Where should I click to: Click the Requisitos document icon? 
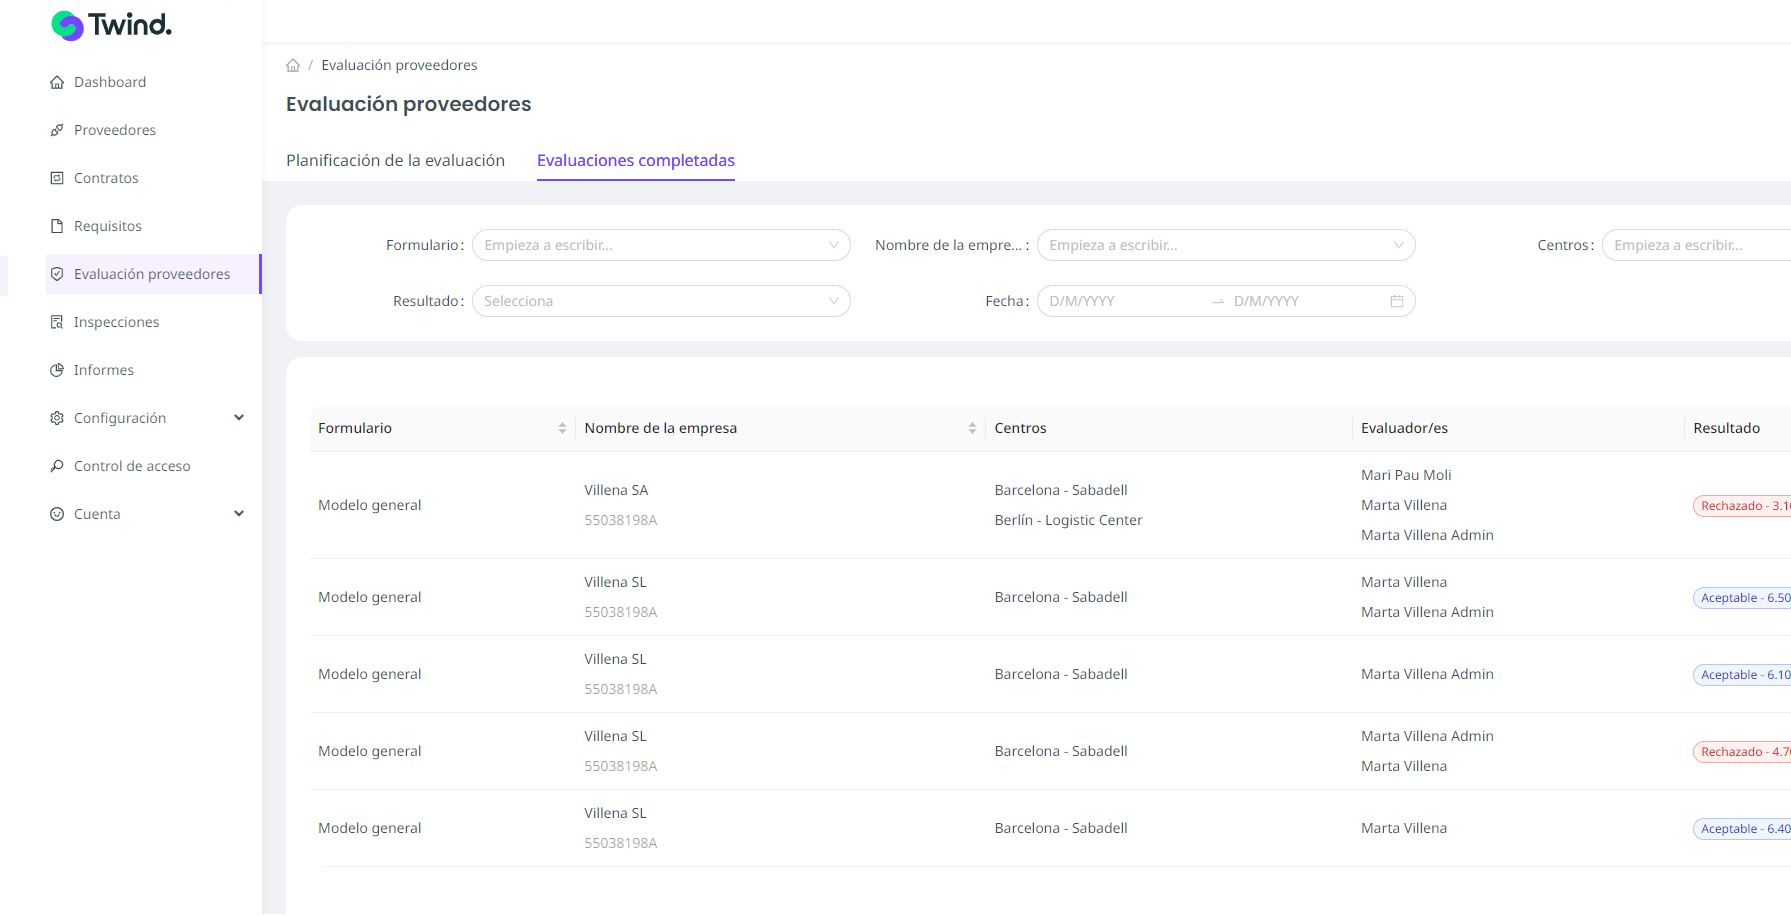click(x=57, y=226)
